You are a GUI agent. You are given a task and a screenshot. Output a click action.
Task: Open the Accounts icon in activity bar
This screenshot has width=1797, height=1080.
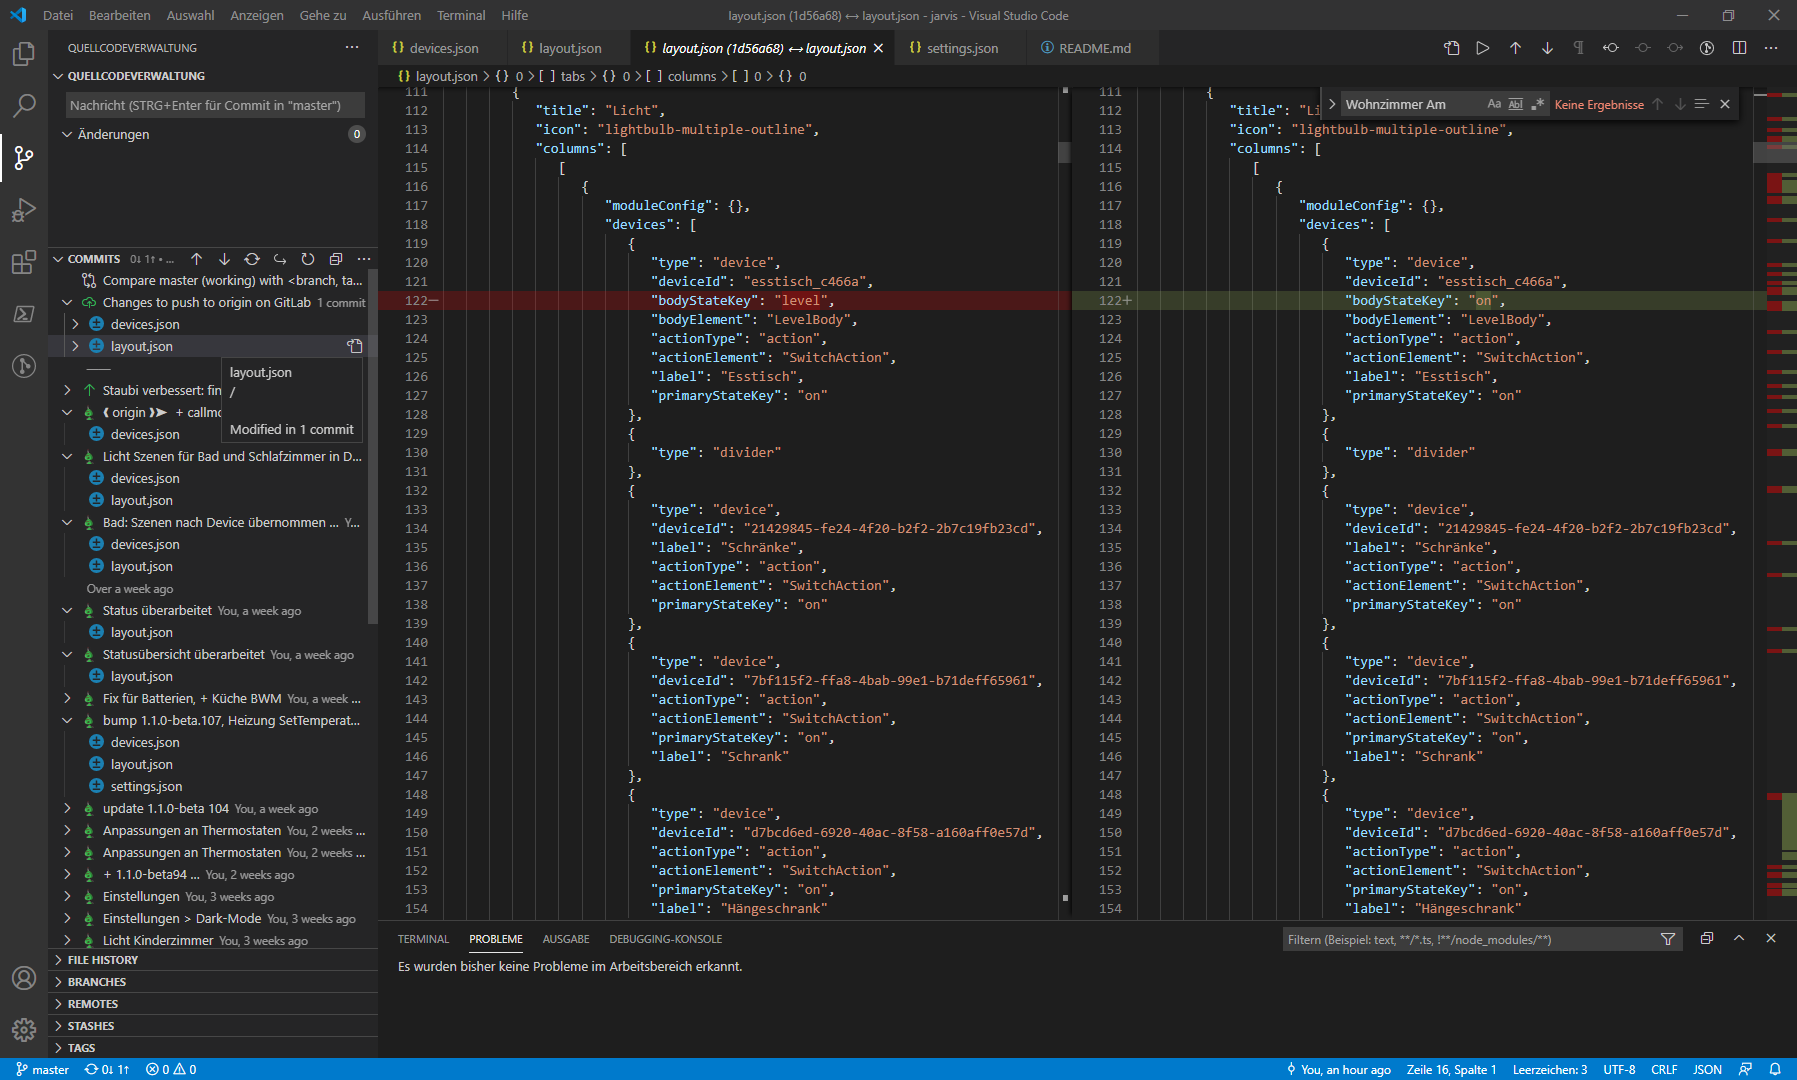[x=24, y=978]
